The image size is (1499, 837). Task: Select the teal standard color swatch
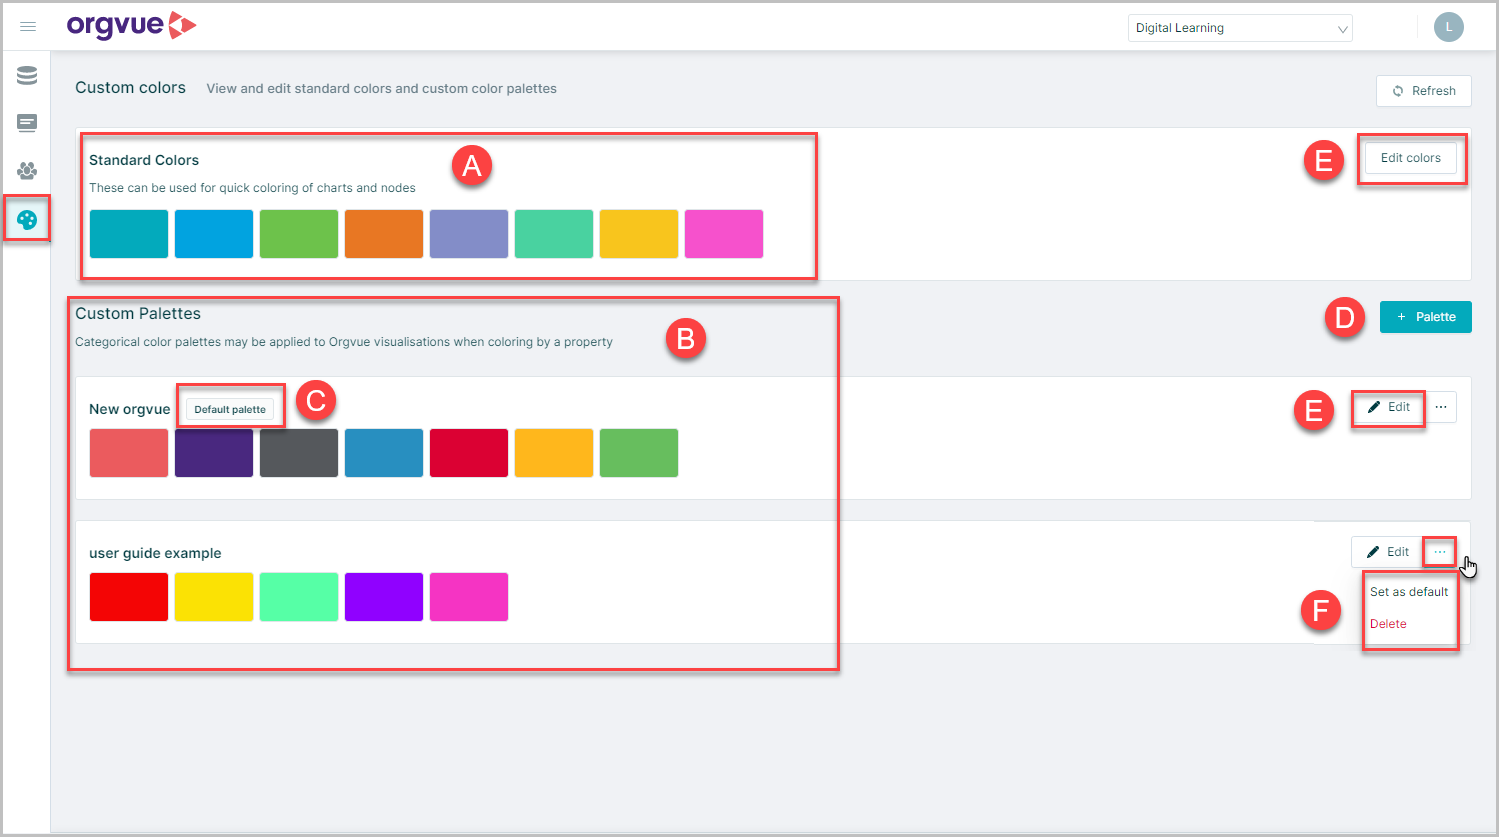[x=129, y=234]
